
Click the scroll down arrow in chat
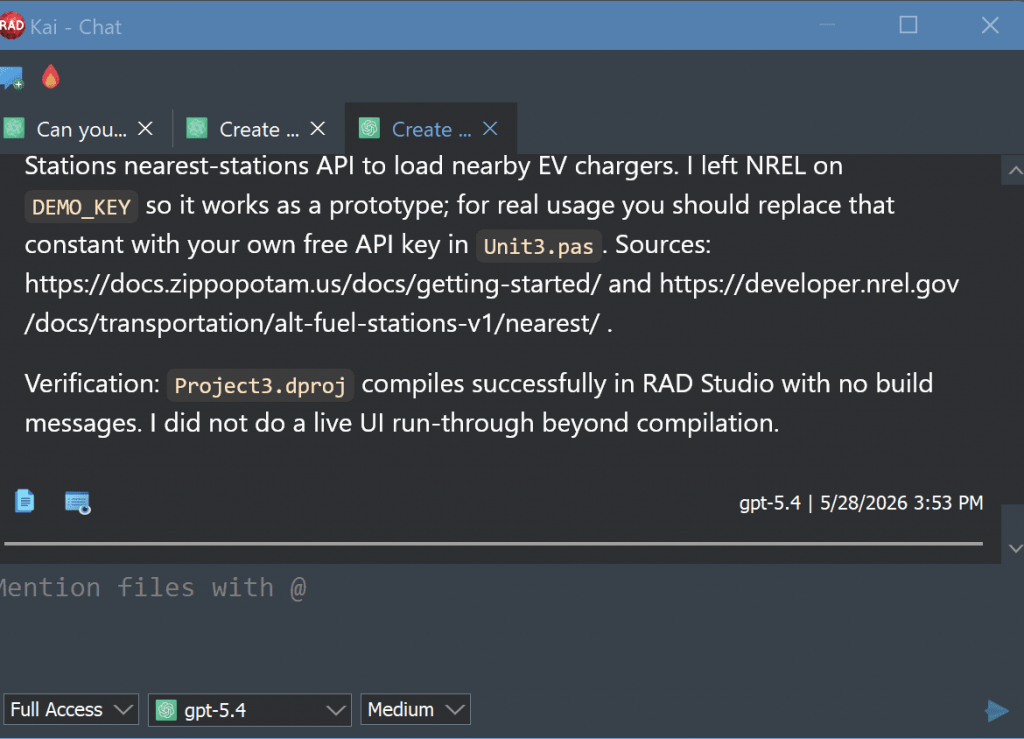tap(1014, 548)
